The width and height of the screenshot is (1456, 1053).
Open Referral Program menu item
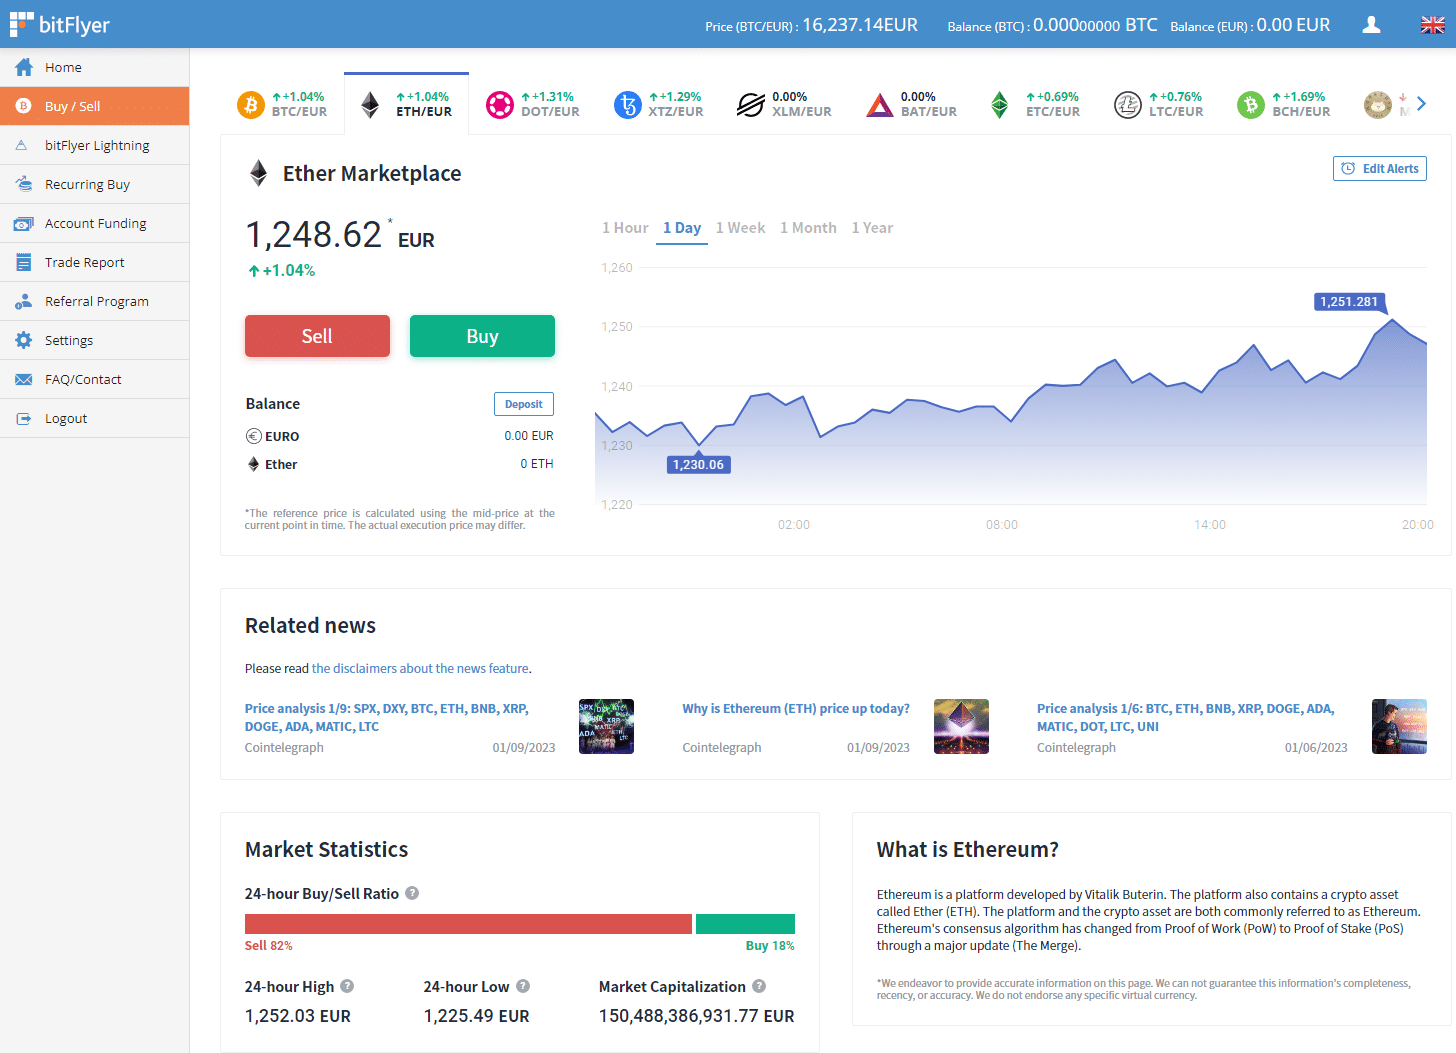click(x=94, y=301)
